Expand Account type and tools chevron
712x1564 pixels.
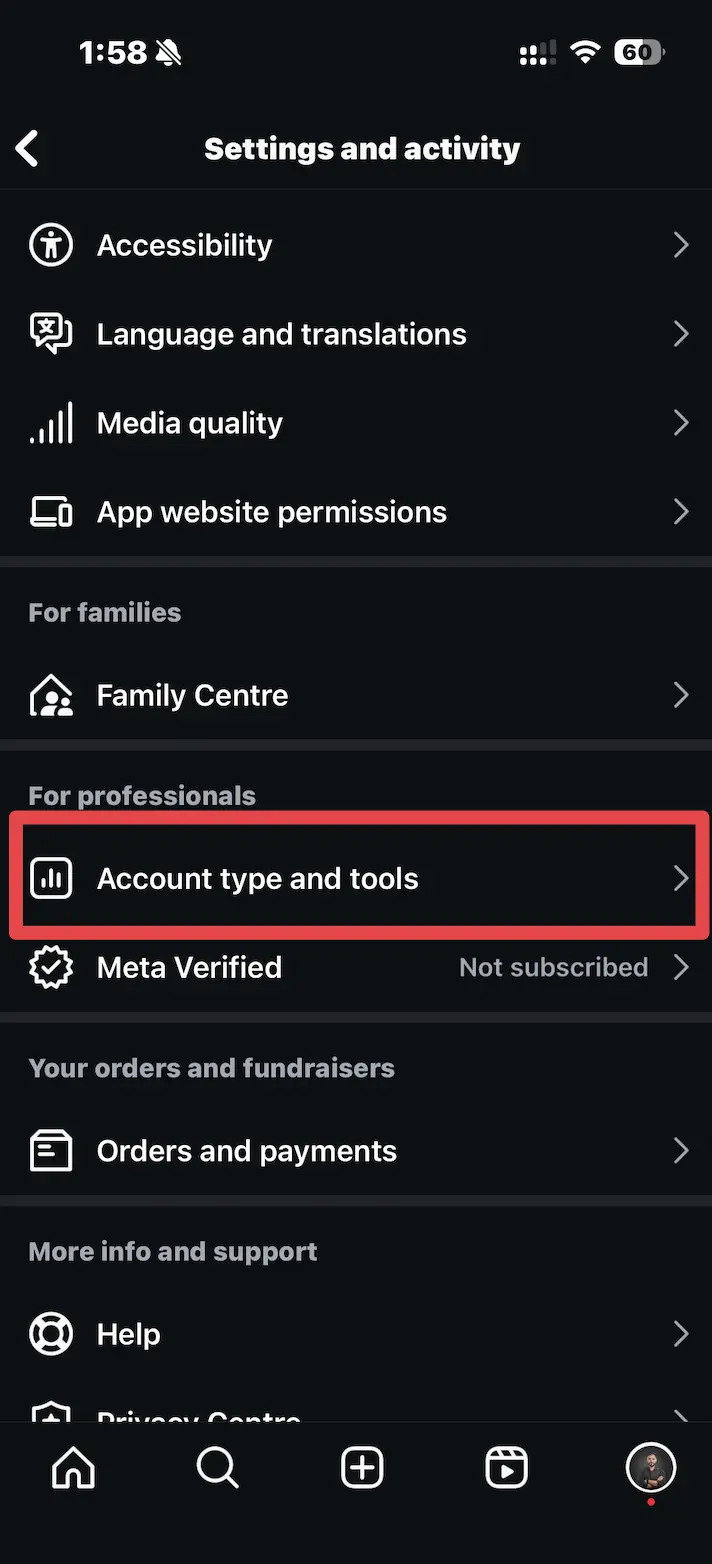pyautogui.click(x=681, y=879)
